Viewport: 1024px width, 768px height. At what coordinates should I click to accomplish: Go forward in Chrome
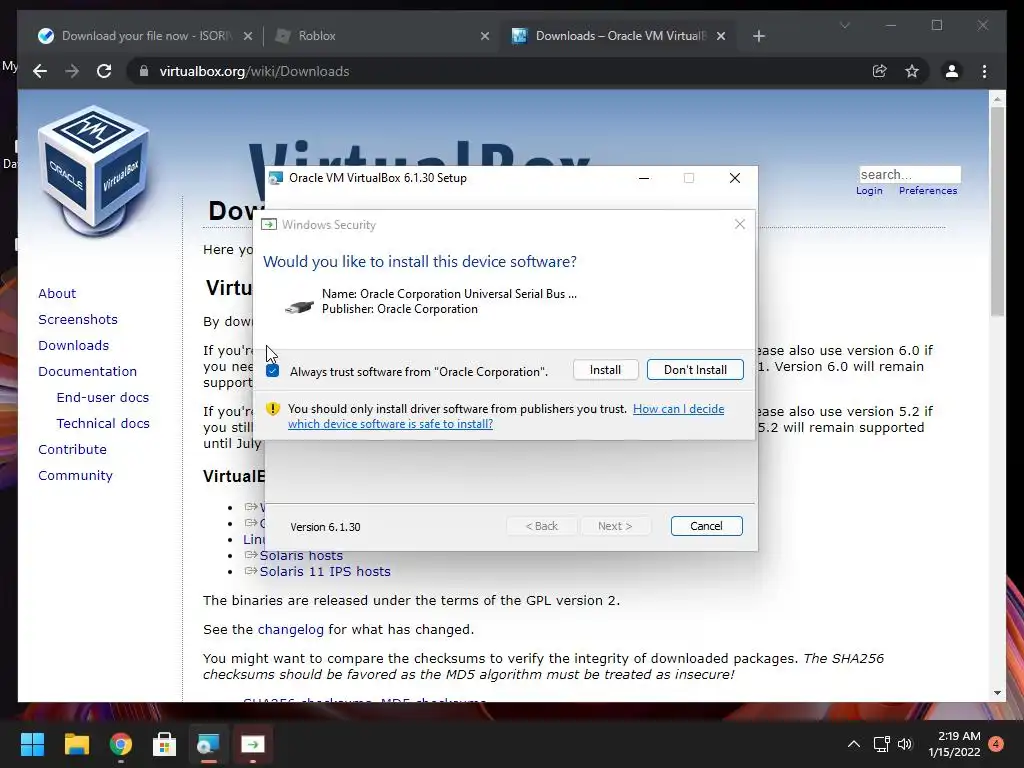point(72,71)
